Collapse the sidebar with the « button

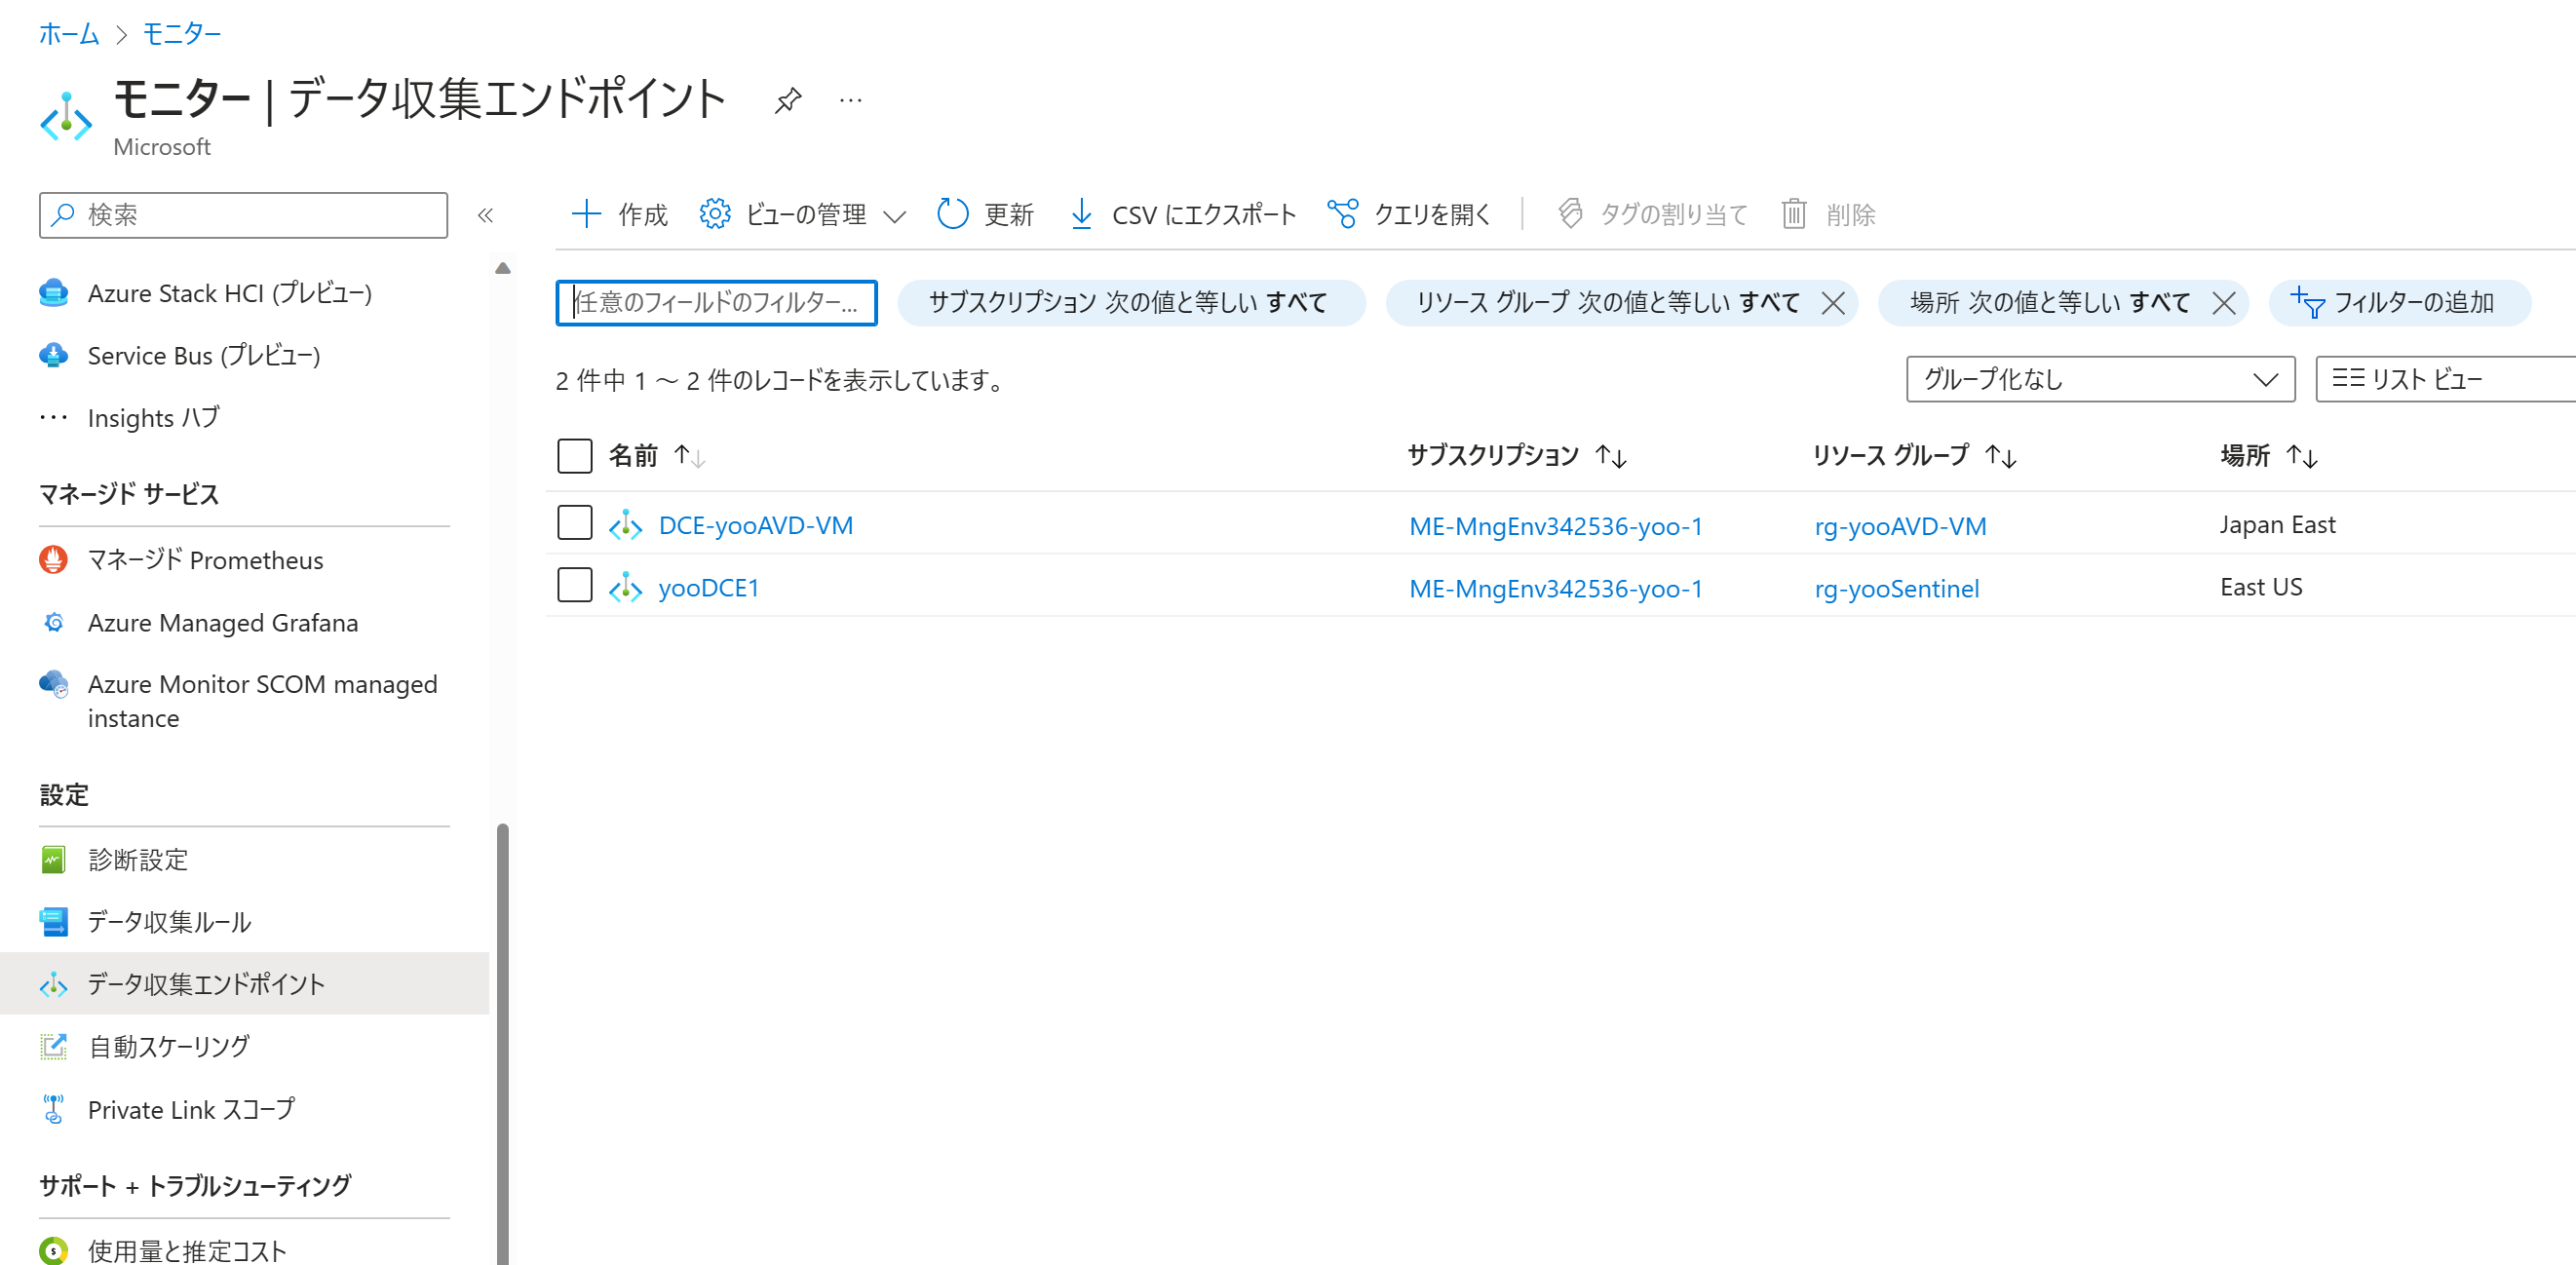pos(487,214)
